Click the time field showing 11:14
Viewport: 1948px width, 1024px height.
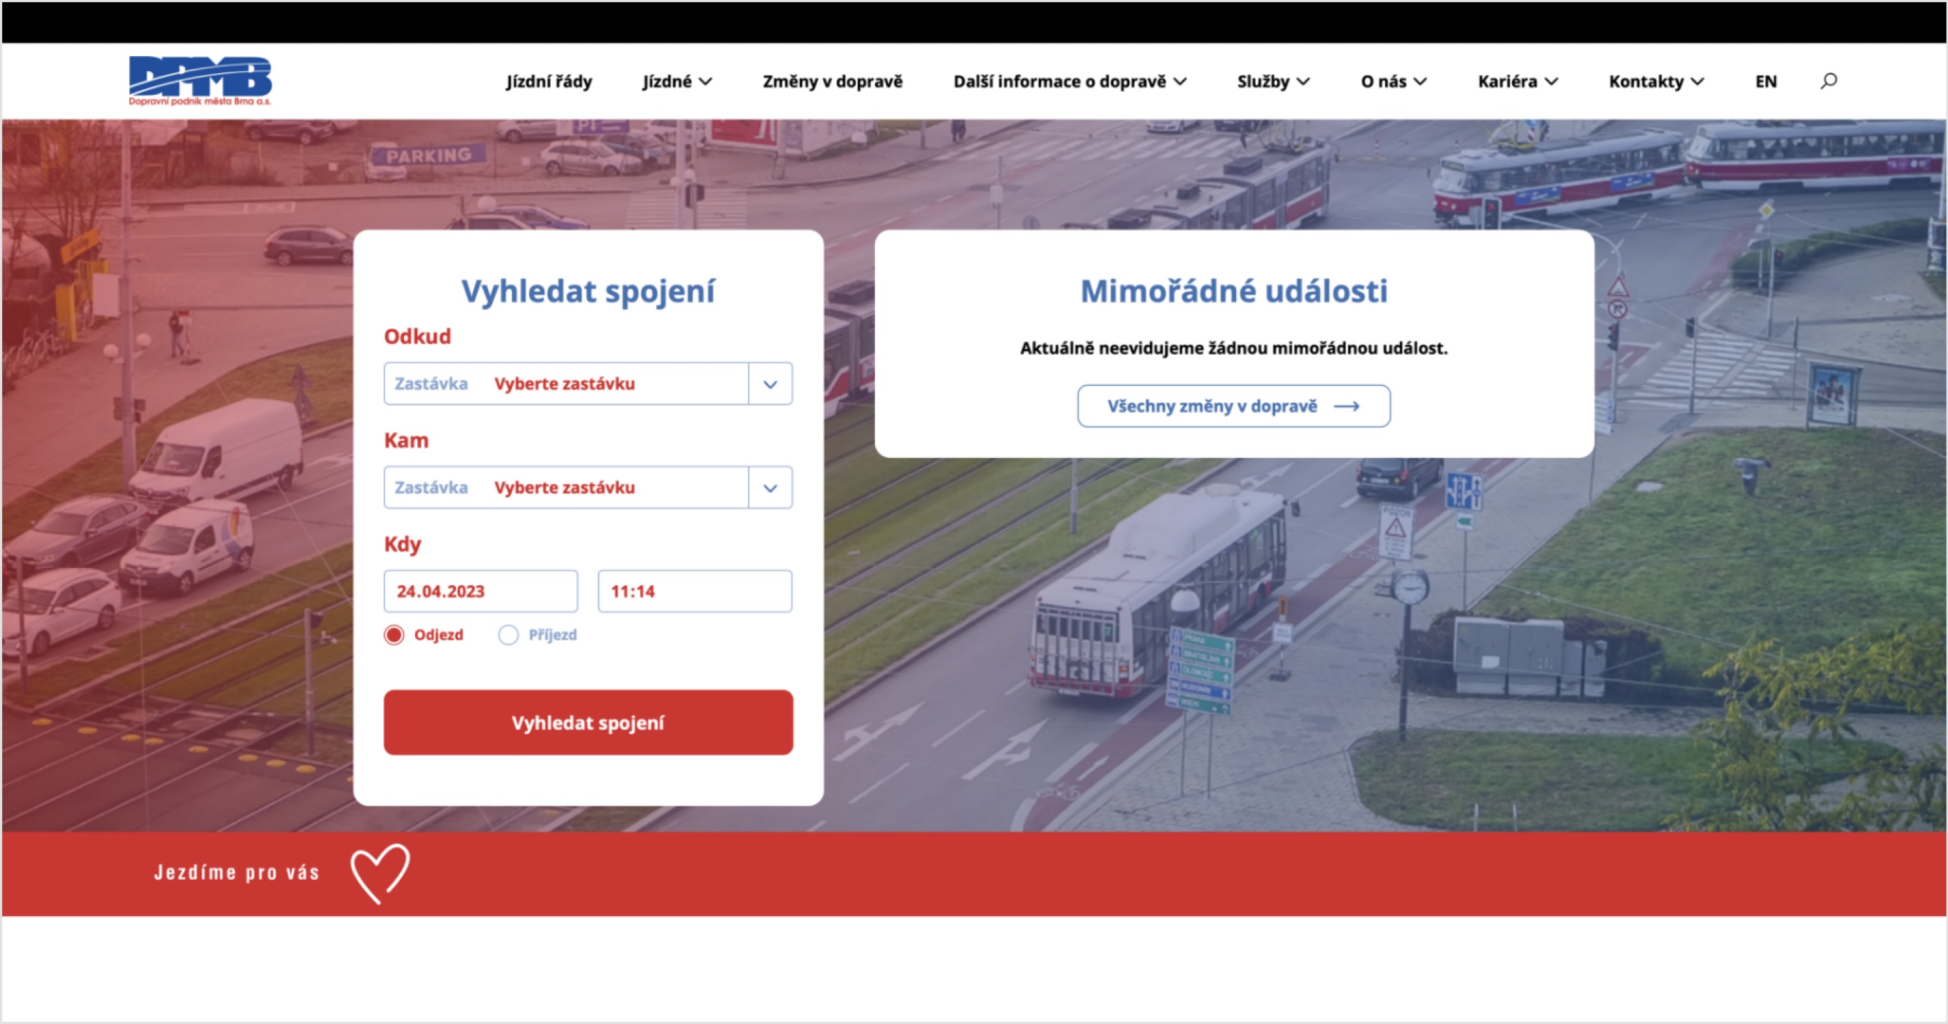(694, 591)
